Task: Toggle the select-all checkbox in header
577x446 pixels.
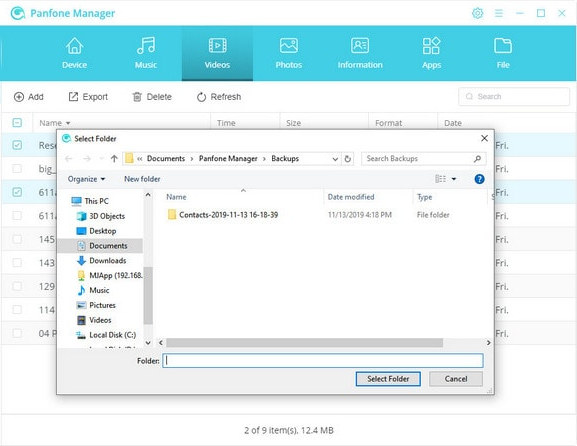Action: 17,123
